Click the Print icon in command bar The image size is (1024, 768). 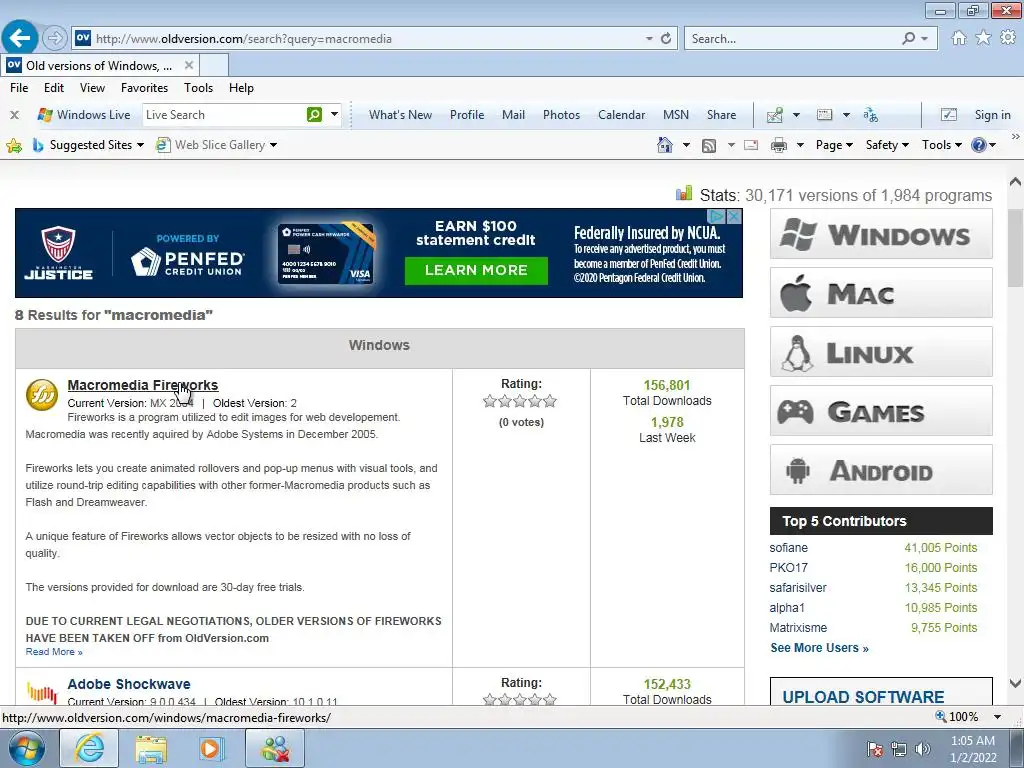click(778, 145)
